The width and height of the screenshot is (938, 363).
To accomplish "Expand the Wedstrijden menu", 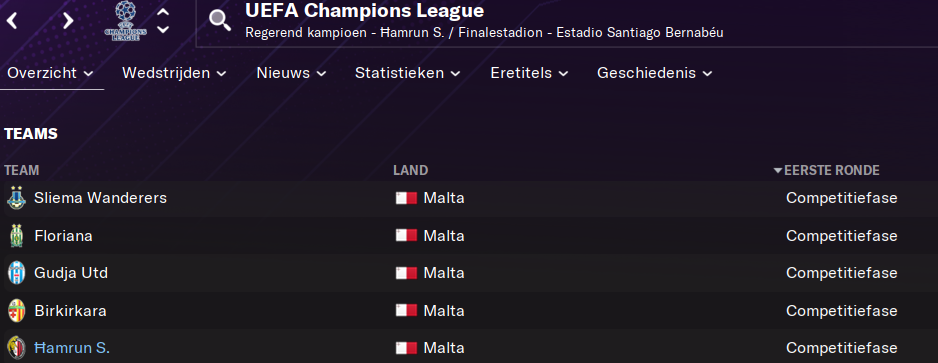I will click(x=174, y=74).
